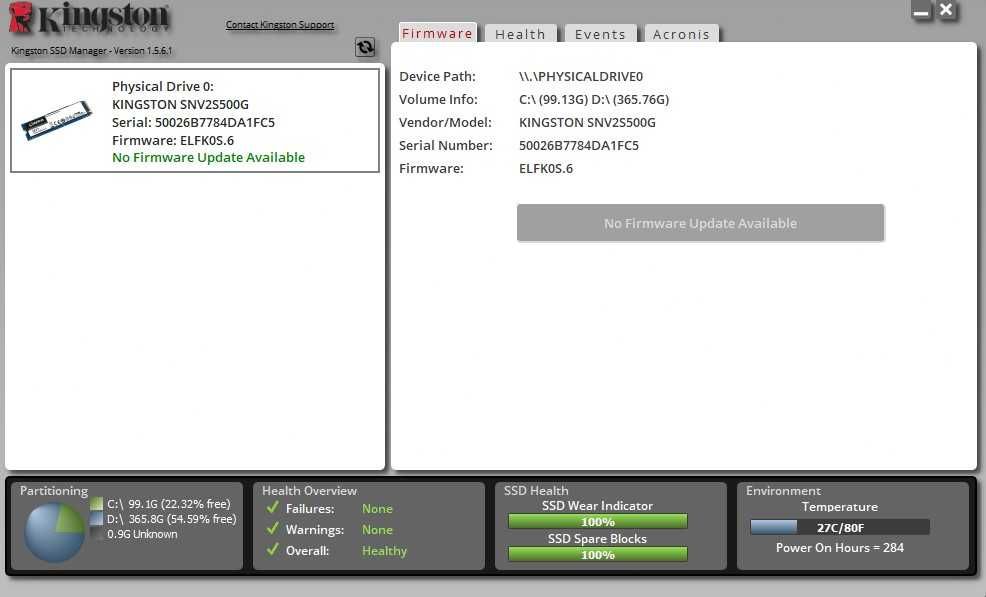Image resolution: width=986 pixels, height=597 pixels.
Task: Click the Temperature label
Action: click(839, 506)
